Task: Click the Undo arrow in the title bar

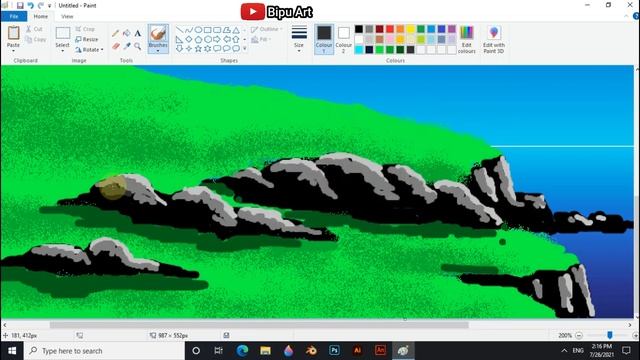Action: pos(31,5)
